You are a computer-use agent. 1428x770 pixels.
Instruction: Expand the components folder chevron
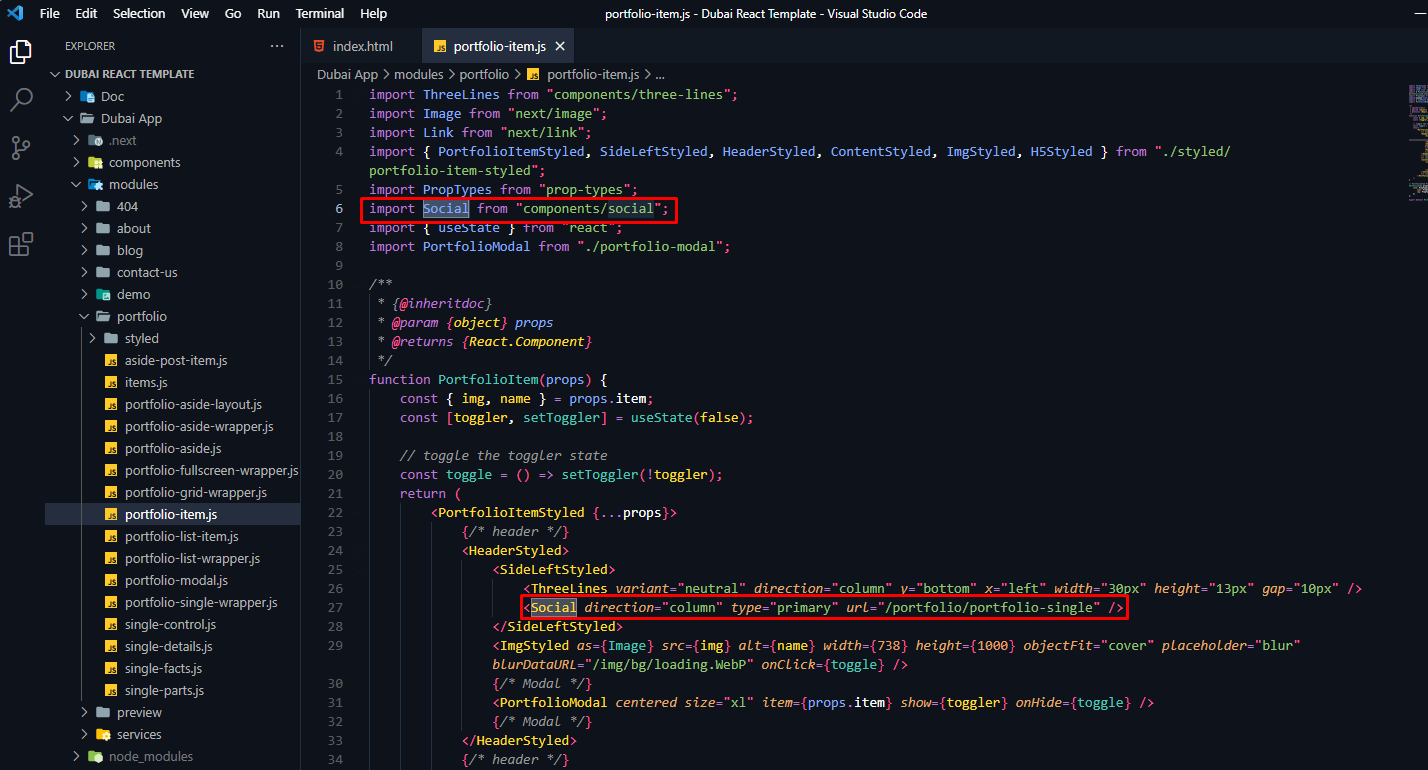tap(76, 162)
